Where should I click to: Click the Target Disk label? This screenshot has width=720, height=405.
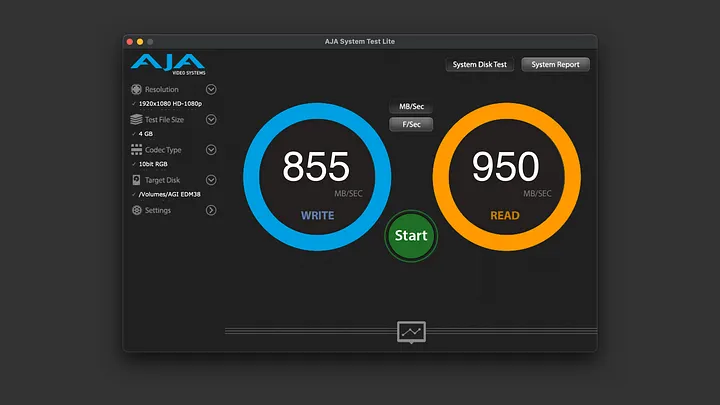(x=162, y=180)
